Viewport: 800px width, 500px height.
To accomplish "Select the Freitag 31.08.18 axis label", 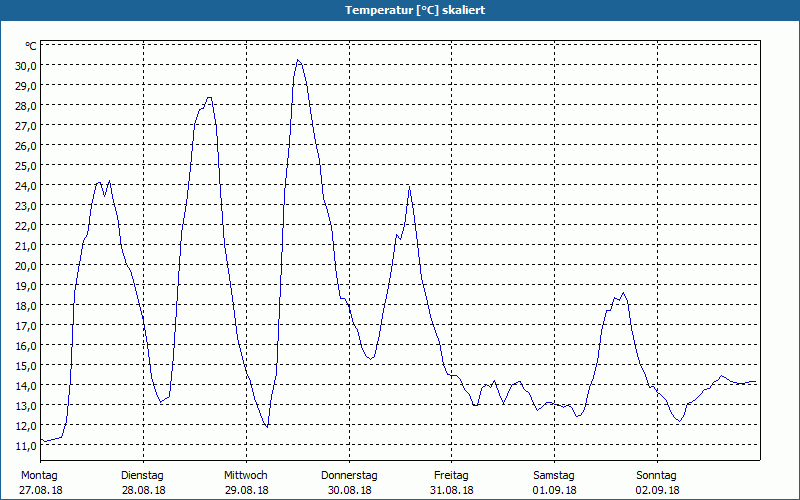I will coord(452,483).
